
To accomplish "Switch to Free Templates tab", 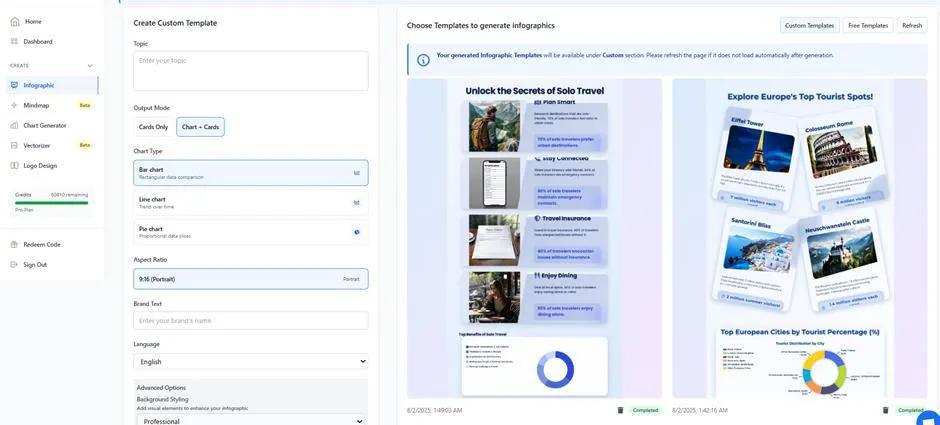I will click(867, 25).
